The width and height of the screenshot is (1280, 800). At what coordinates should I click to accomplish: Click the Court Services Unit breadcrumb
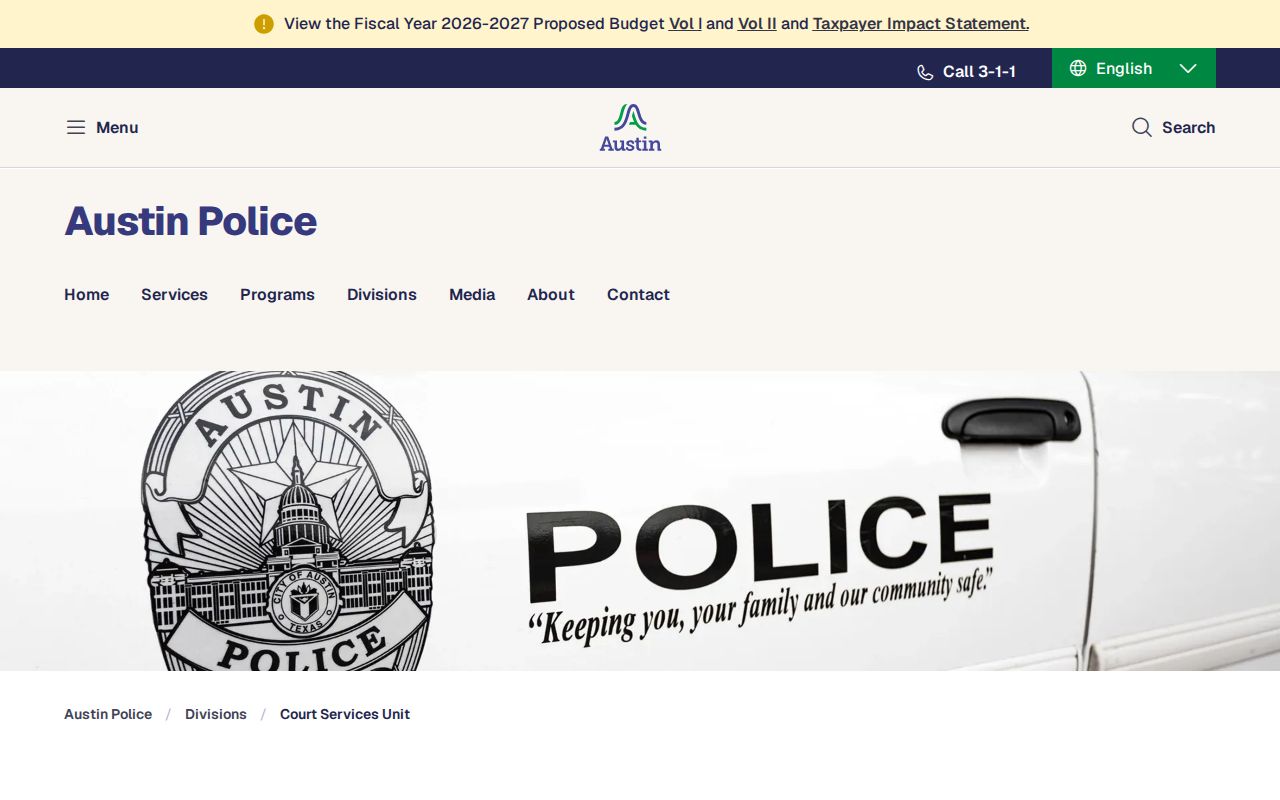click(345, 714)
